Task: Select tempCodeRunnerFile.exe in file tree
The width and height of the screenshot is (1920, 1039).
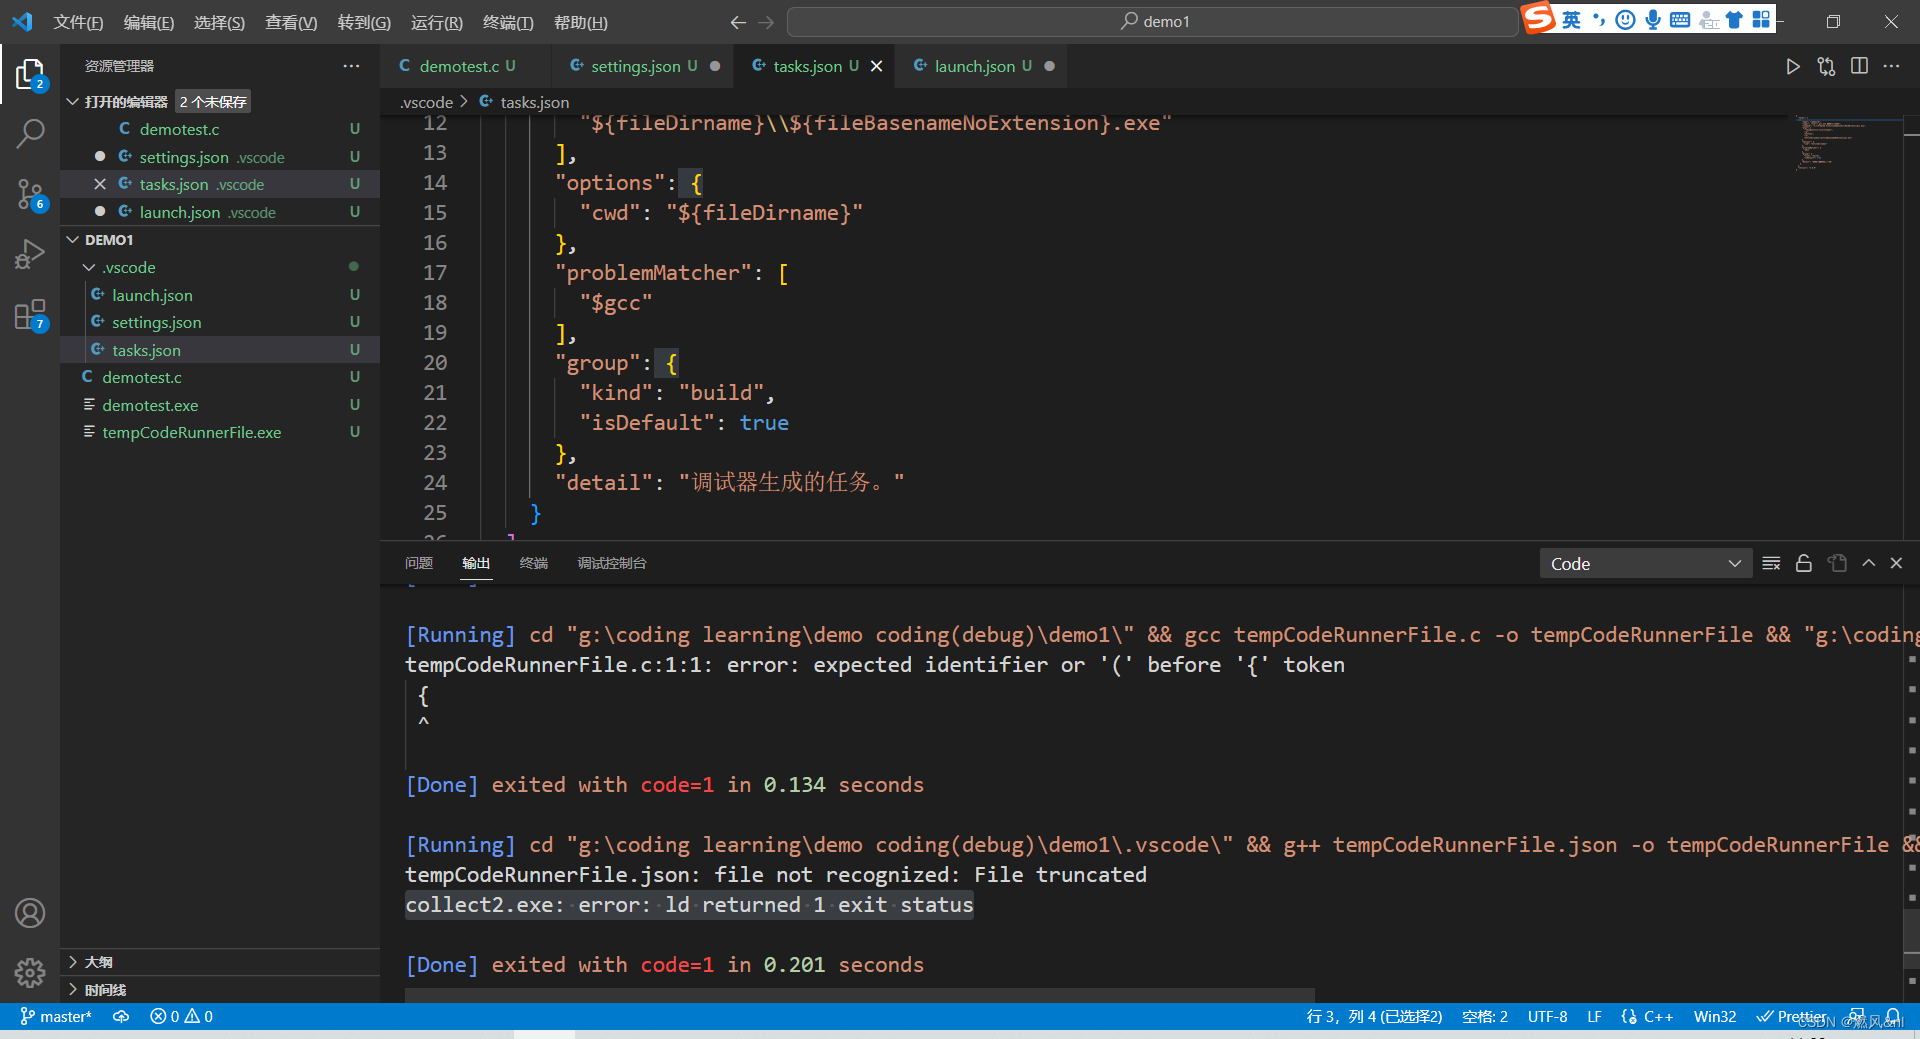Action: [220, 432]
